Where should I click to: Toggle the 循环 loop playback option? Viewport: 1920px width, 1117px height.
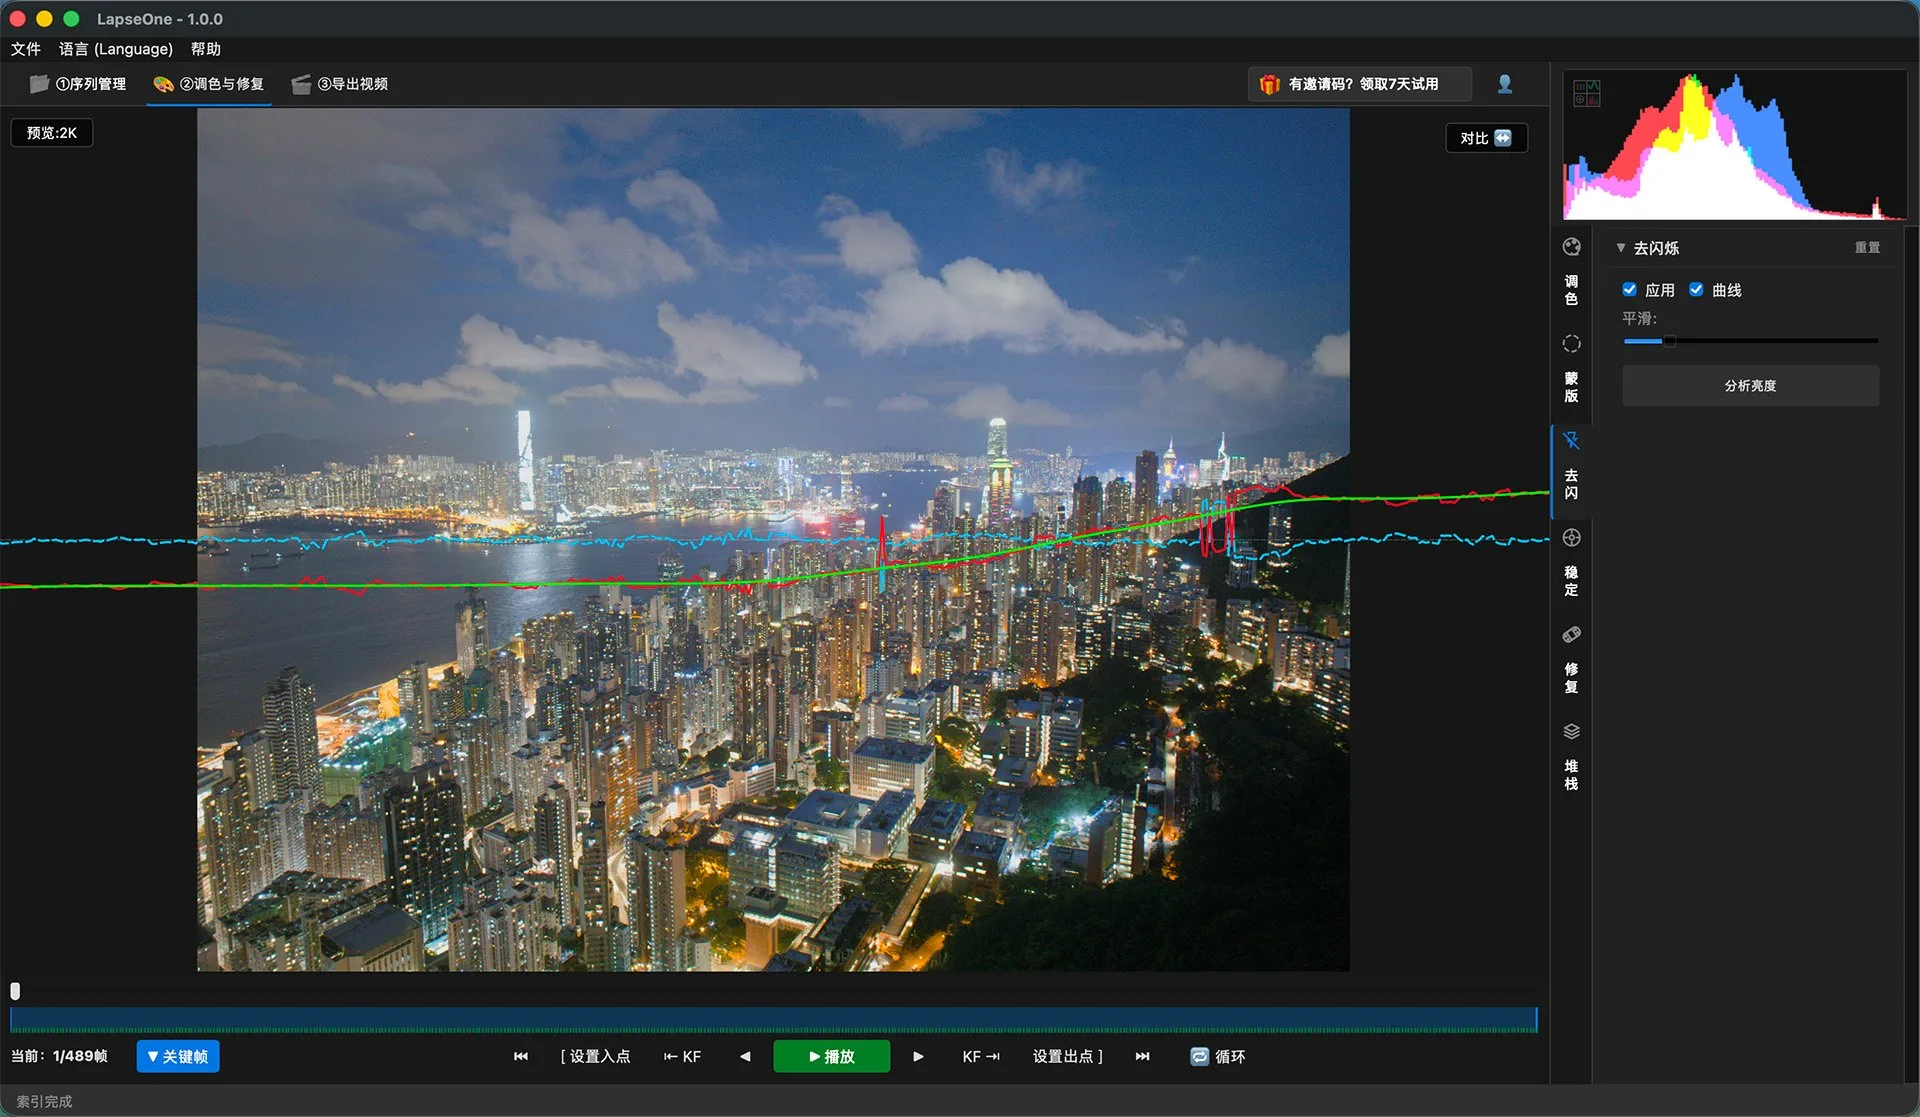1217,1056
